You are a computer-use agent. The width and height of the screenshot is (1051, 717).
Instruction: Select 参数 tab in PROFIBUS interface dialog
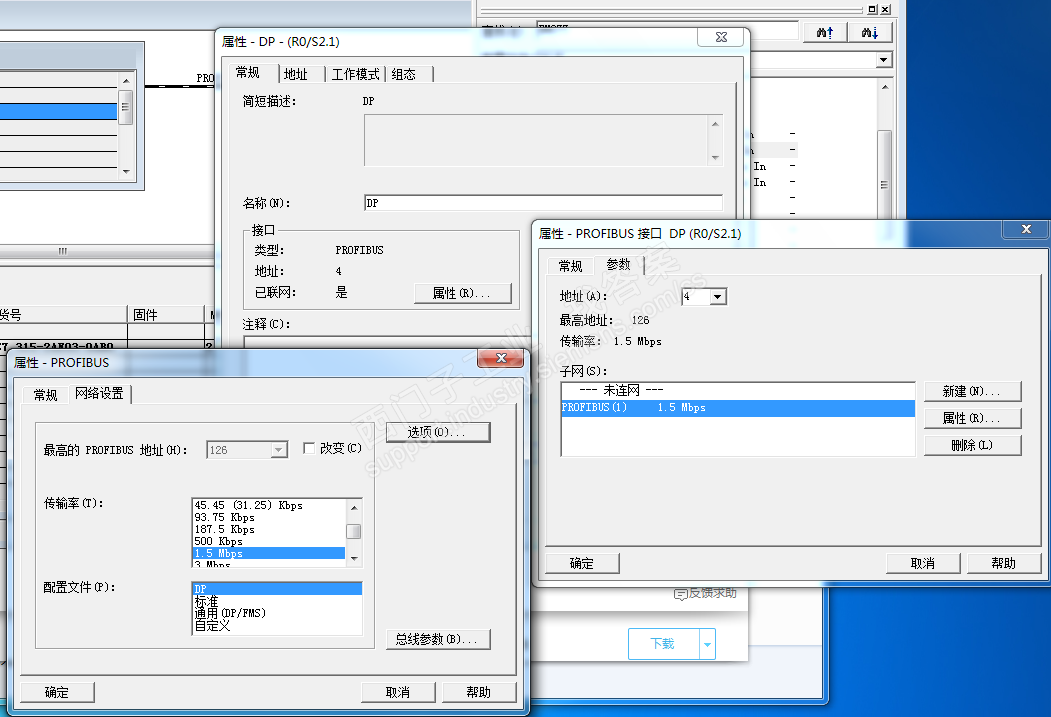619,265
